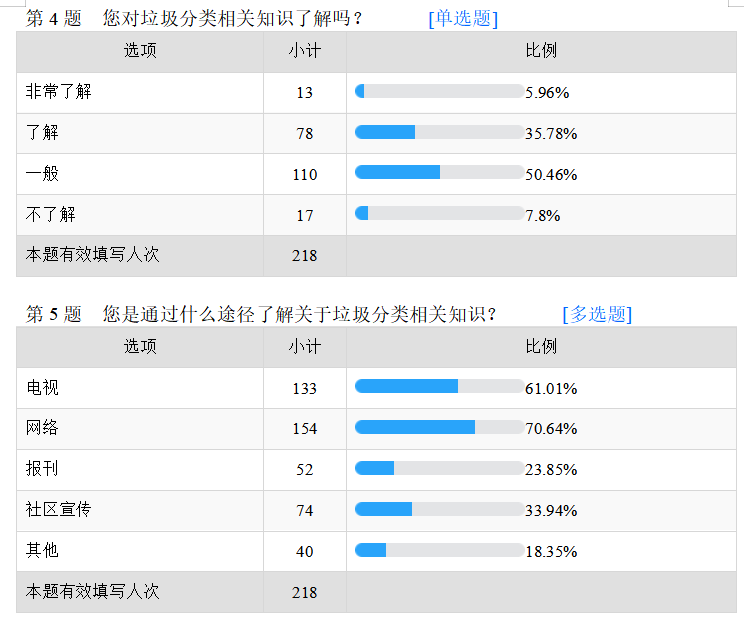Select the 非常了解 option cell

(140, 93)
